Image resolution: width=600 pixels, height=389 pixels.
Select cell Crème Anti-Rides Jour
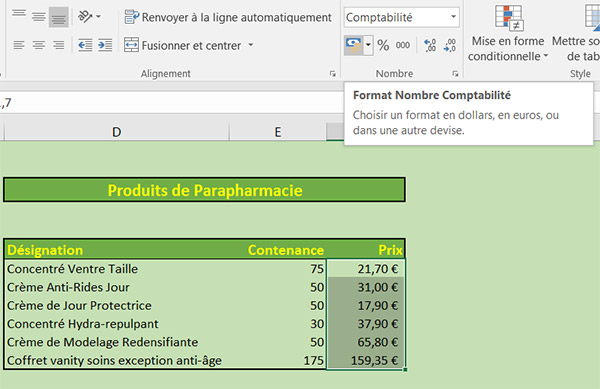(x=117, y=287)
